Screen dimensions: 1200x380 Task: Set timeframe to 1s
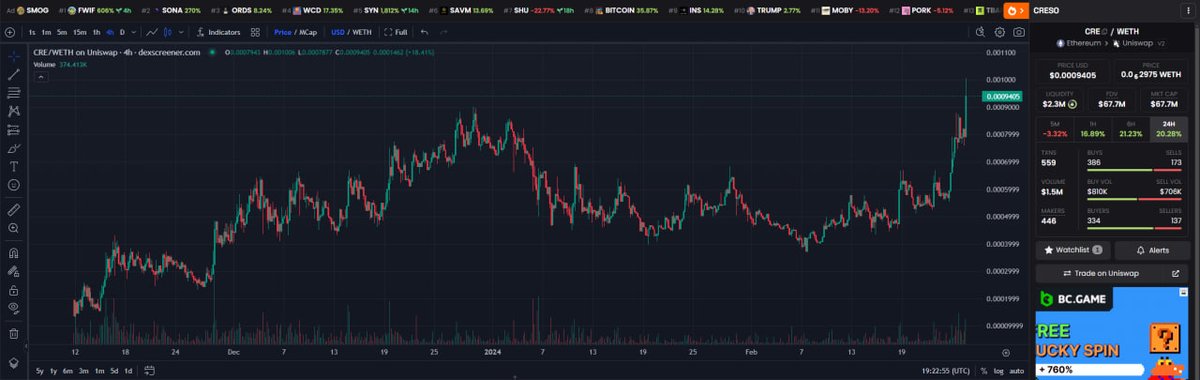[32, 32]
